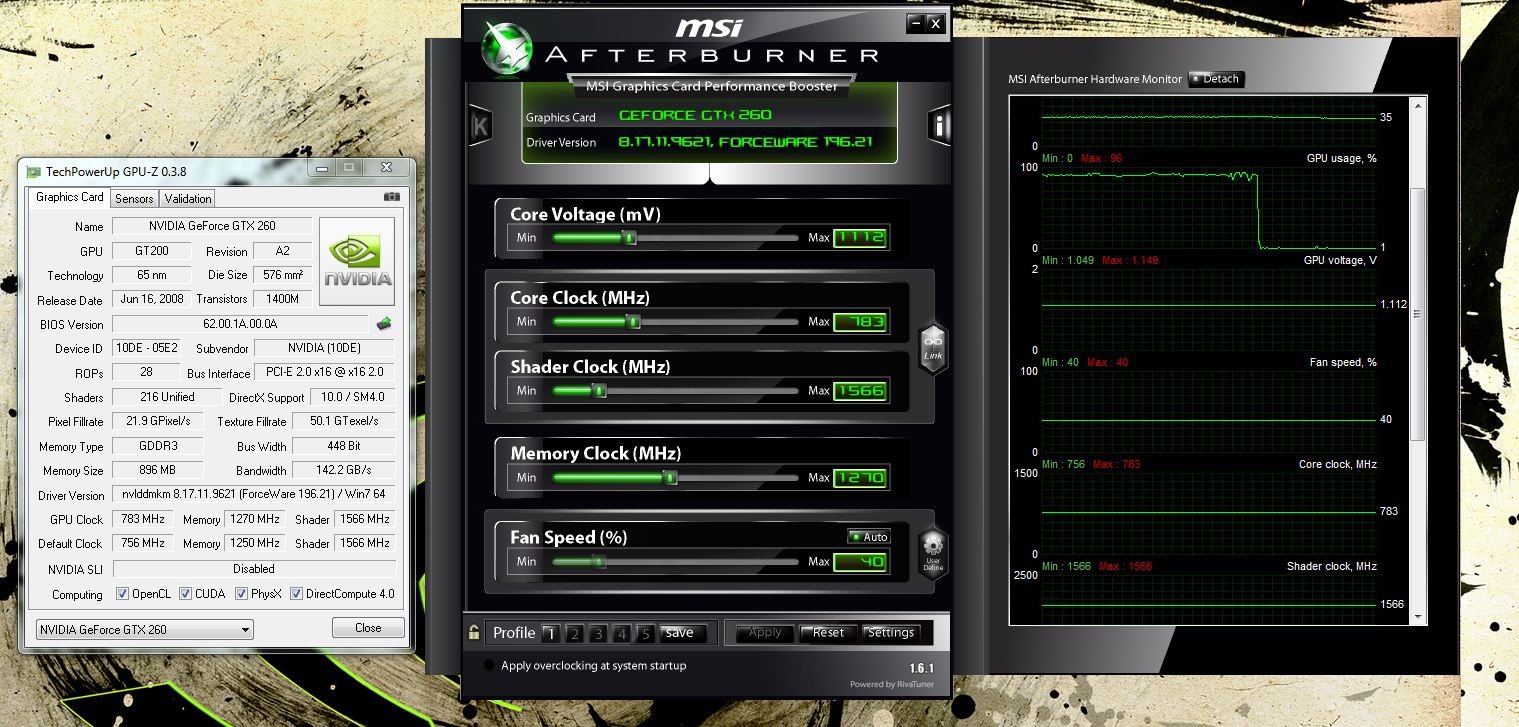The width and height of the screenshot is (1519, 727).
Task: Select profile slot 5
Action: tap(645, 633)
